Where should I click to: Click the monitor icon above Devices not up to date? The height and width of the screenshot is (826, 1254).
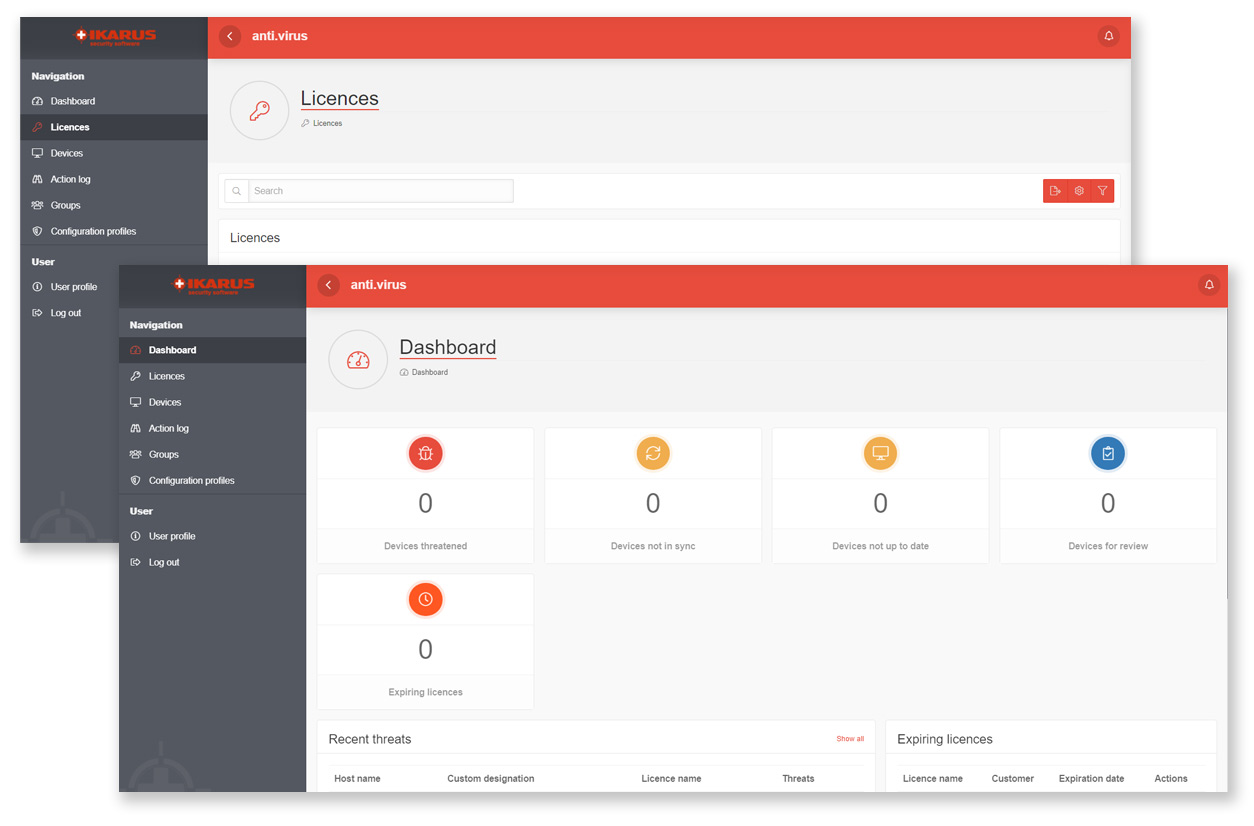point(880,454)
